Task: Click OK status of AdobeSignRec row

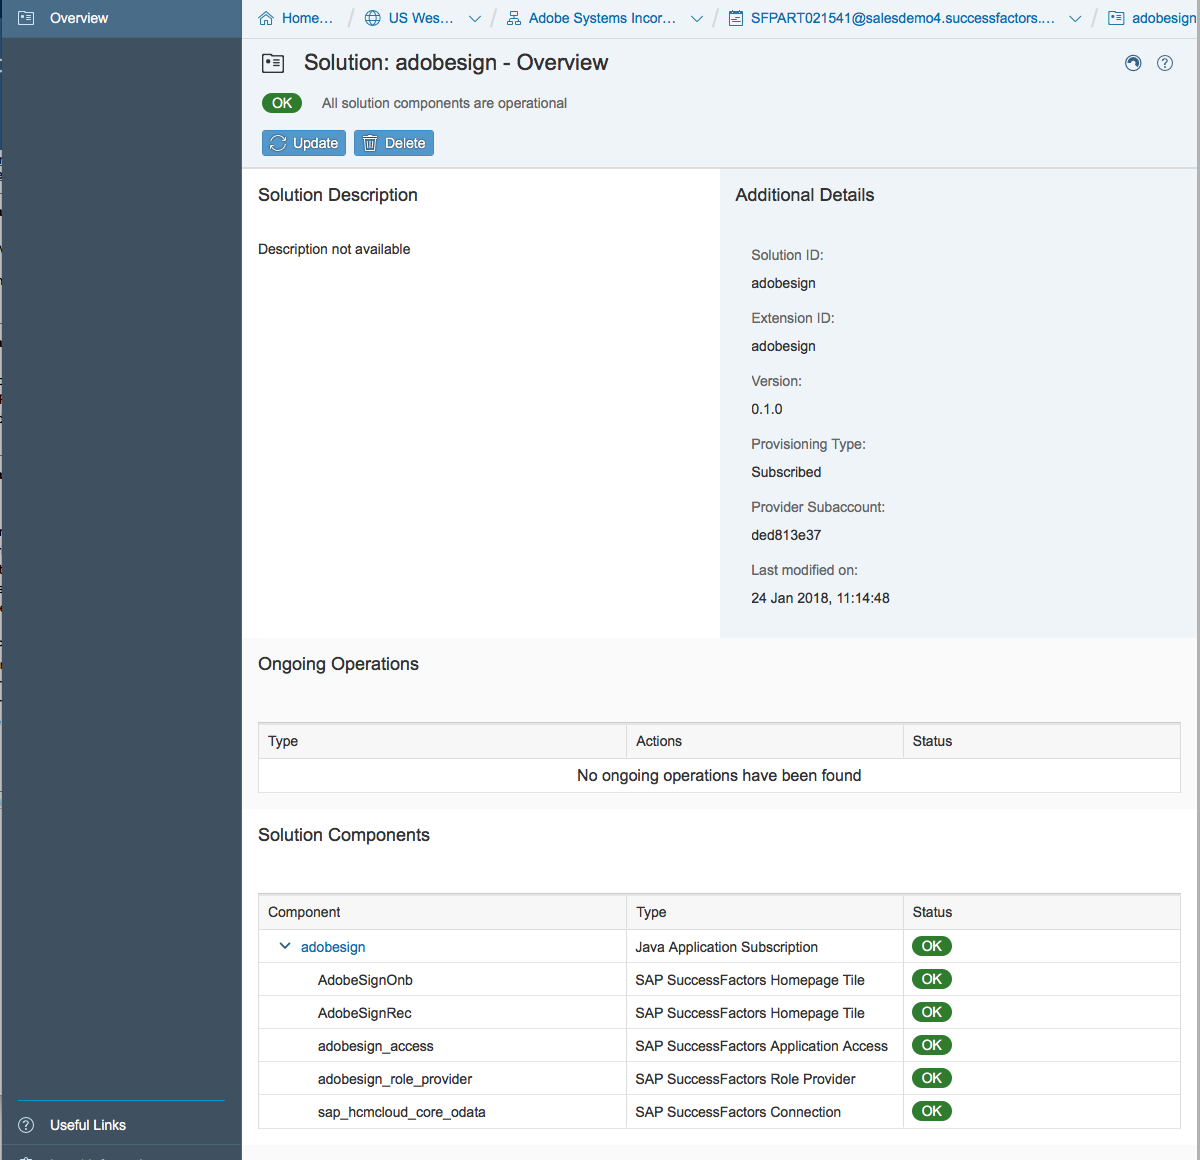Action: click(x=932, y=1012)
